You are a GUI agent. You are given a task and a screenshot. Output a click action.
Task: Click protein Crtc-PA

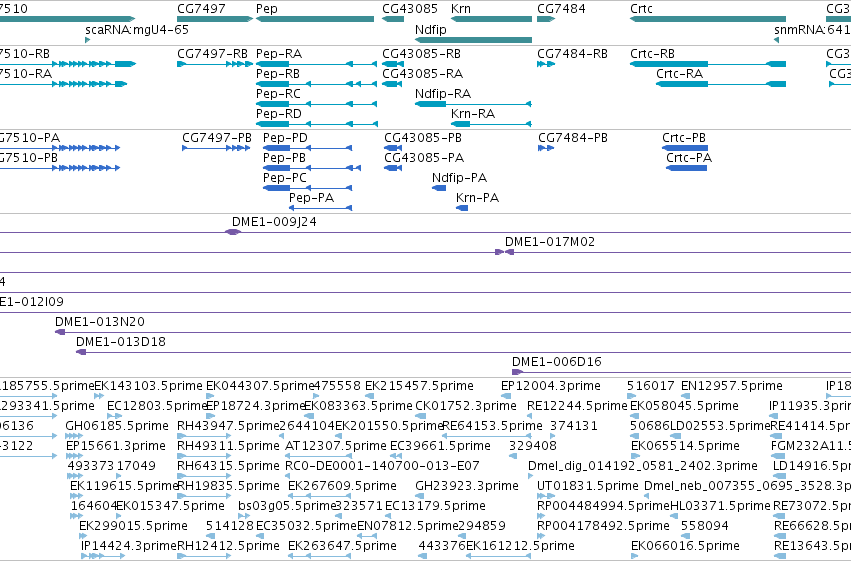click(x=687, y=168)
